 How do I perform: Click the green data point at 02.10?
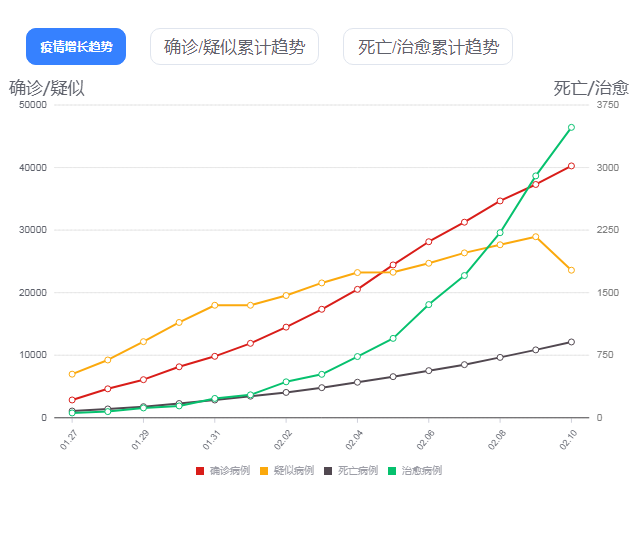[x=571, y=127]
